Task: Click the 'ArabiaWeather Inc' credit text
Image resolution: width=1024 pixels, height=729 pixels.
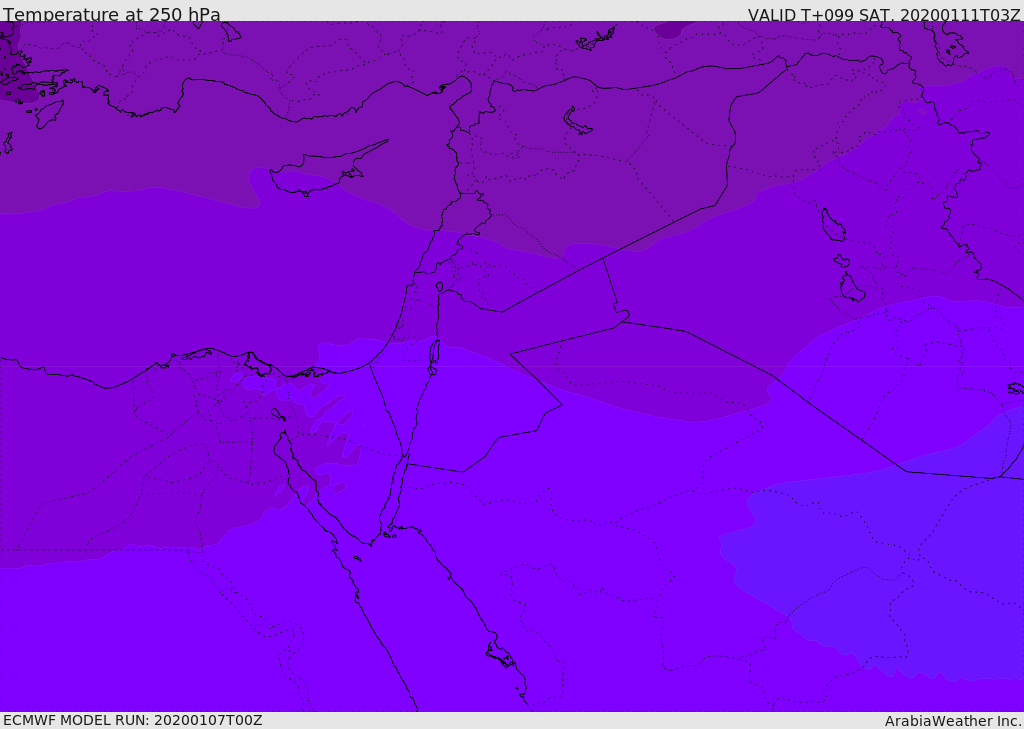Action: [953, 721]
